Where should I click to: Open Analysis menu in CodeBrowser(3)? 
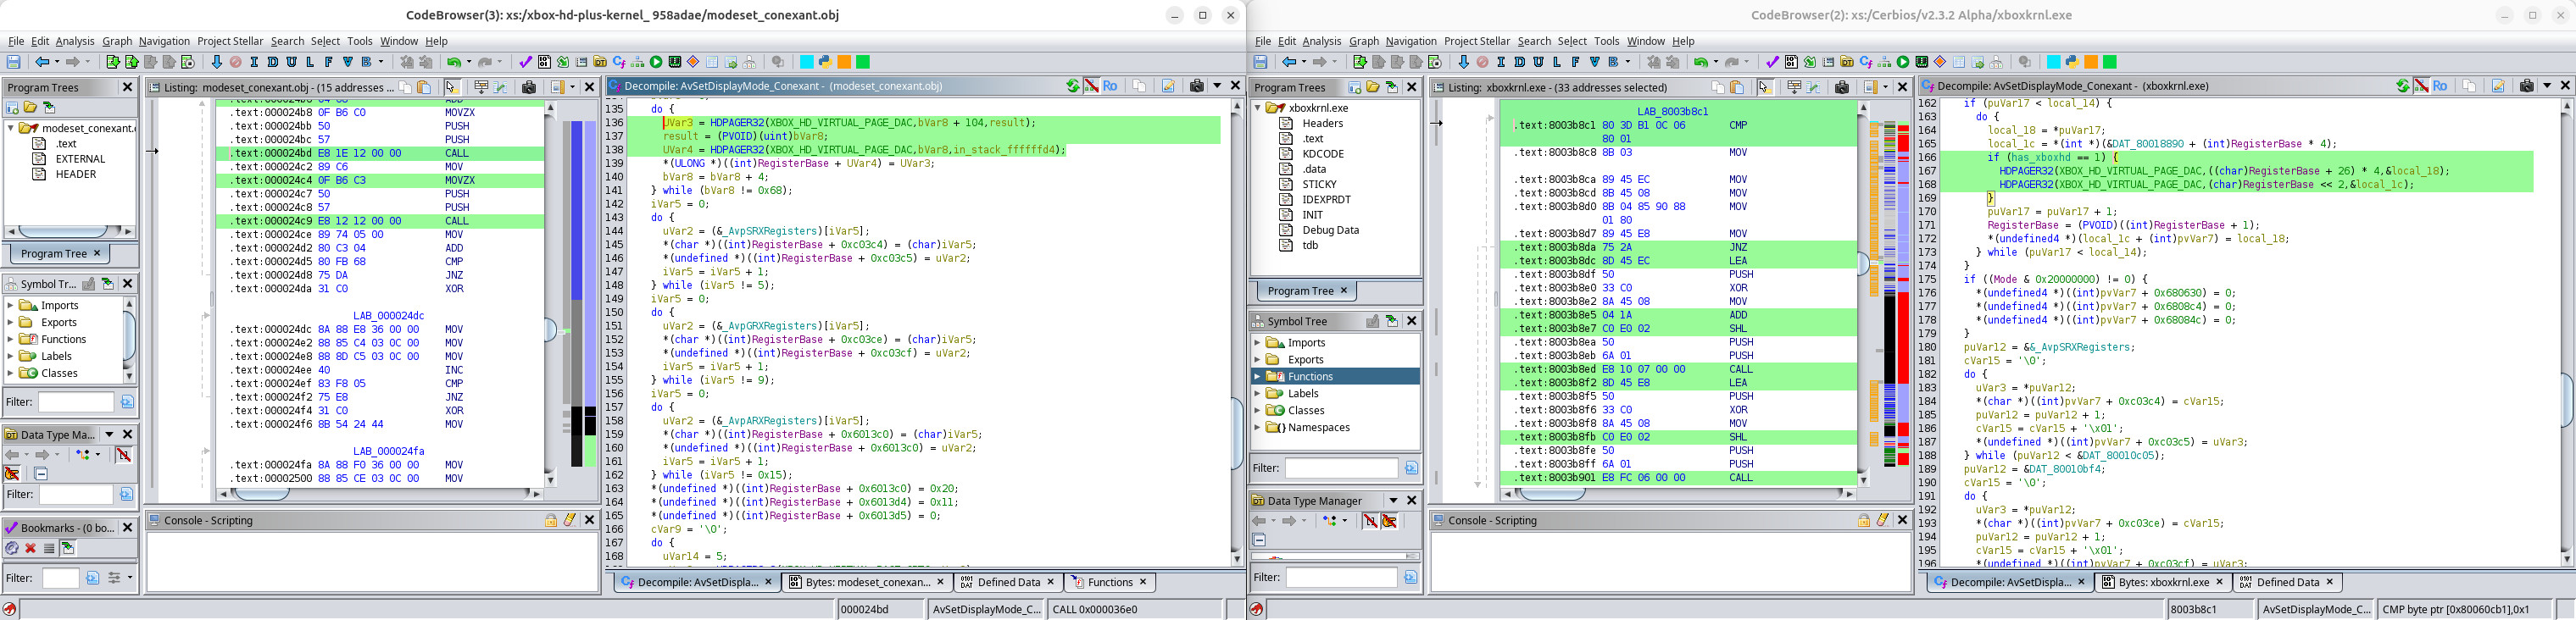[x=75, y=41]
